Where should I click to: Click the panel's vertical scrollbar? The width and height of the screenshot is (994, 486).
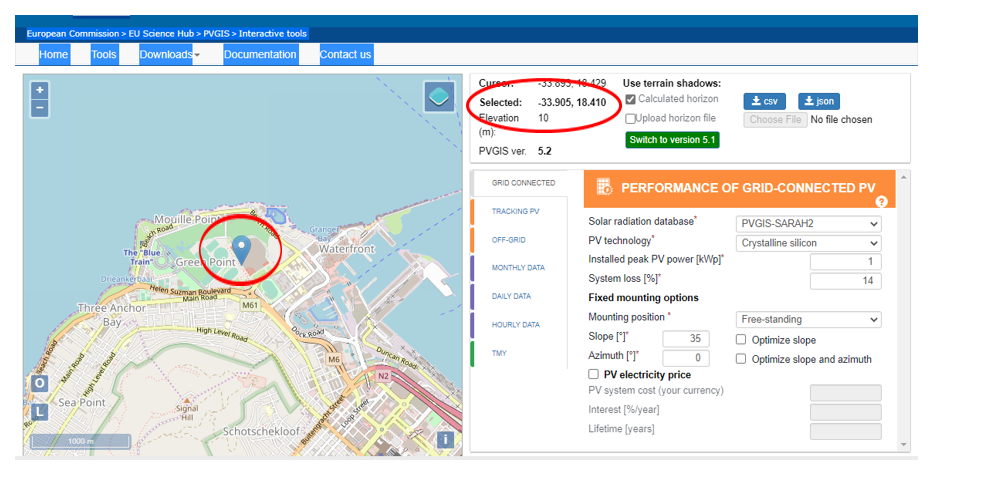tap(903, 310)
